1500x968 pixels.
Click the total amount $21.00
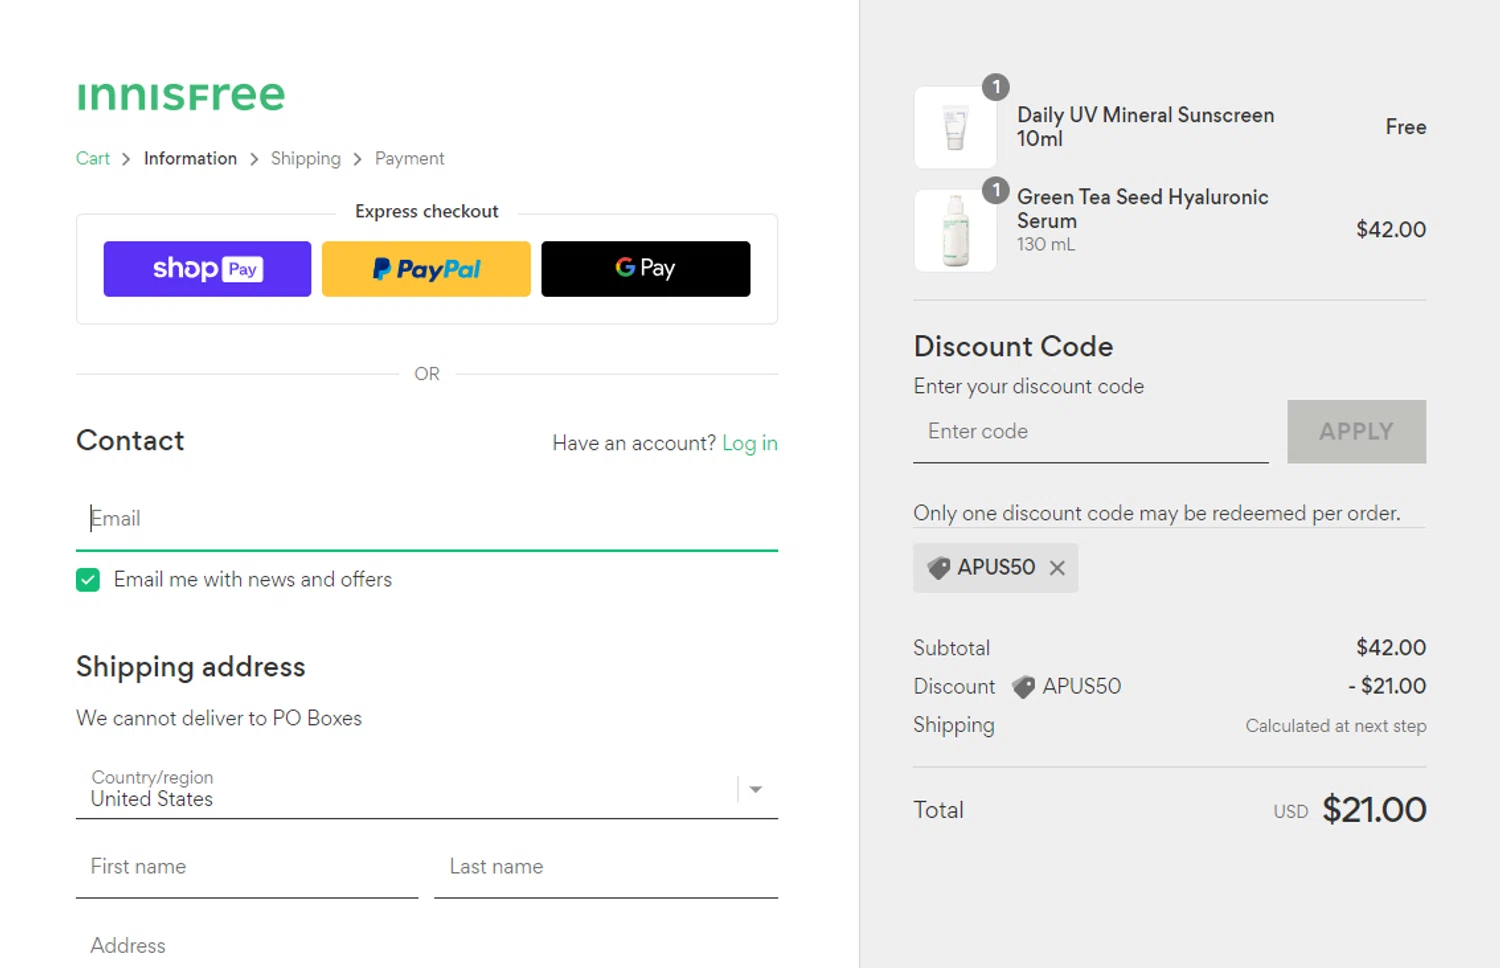[x=1374, y=810]
